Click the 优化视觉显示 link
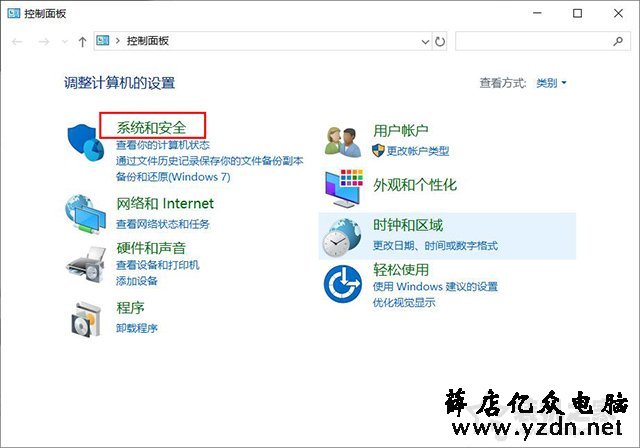The width and height of the screenshot is (640, 448). [404, 302]
